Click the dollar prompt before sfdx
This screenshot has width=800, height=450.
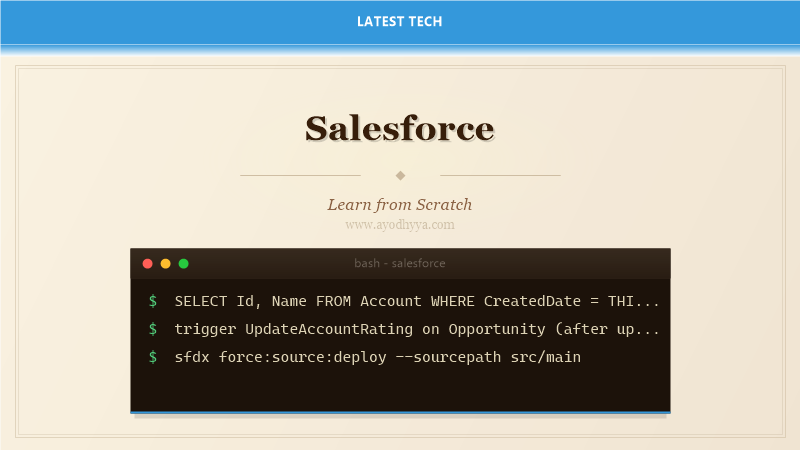(x=153, y=357)
